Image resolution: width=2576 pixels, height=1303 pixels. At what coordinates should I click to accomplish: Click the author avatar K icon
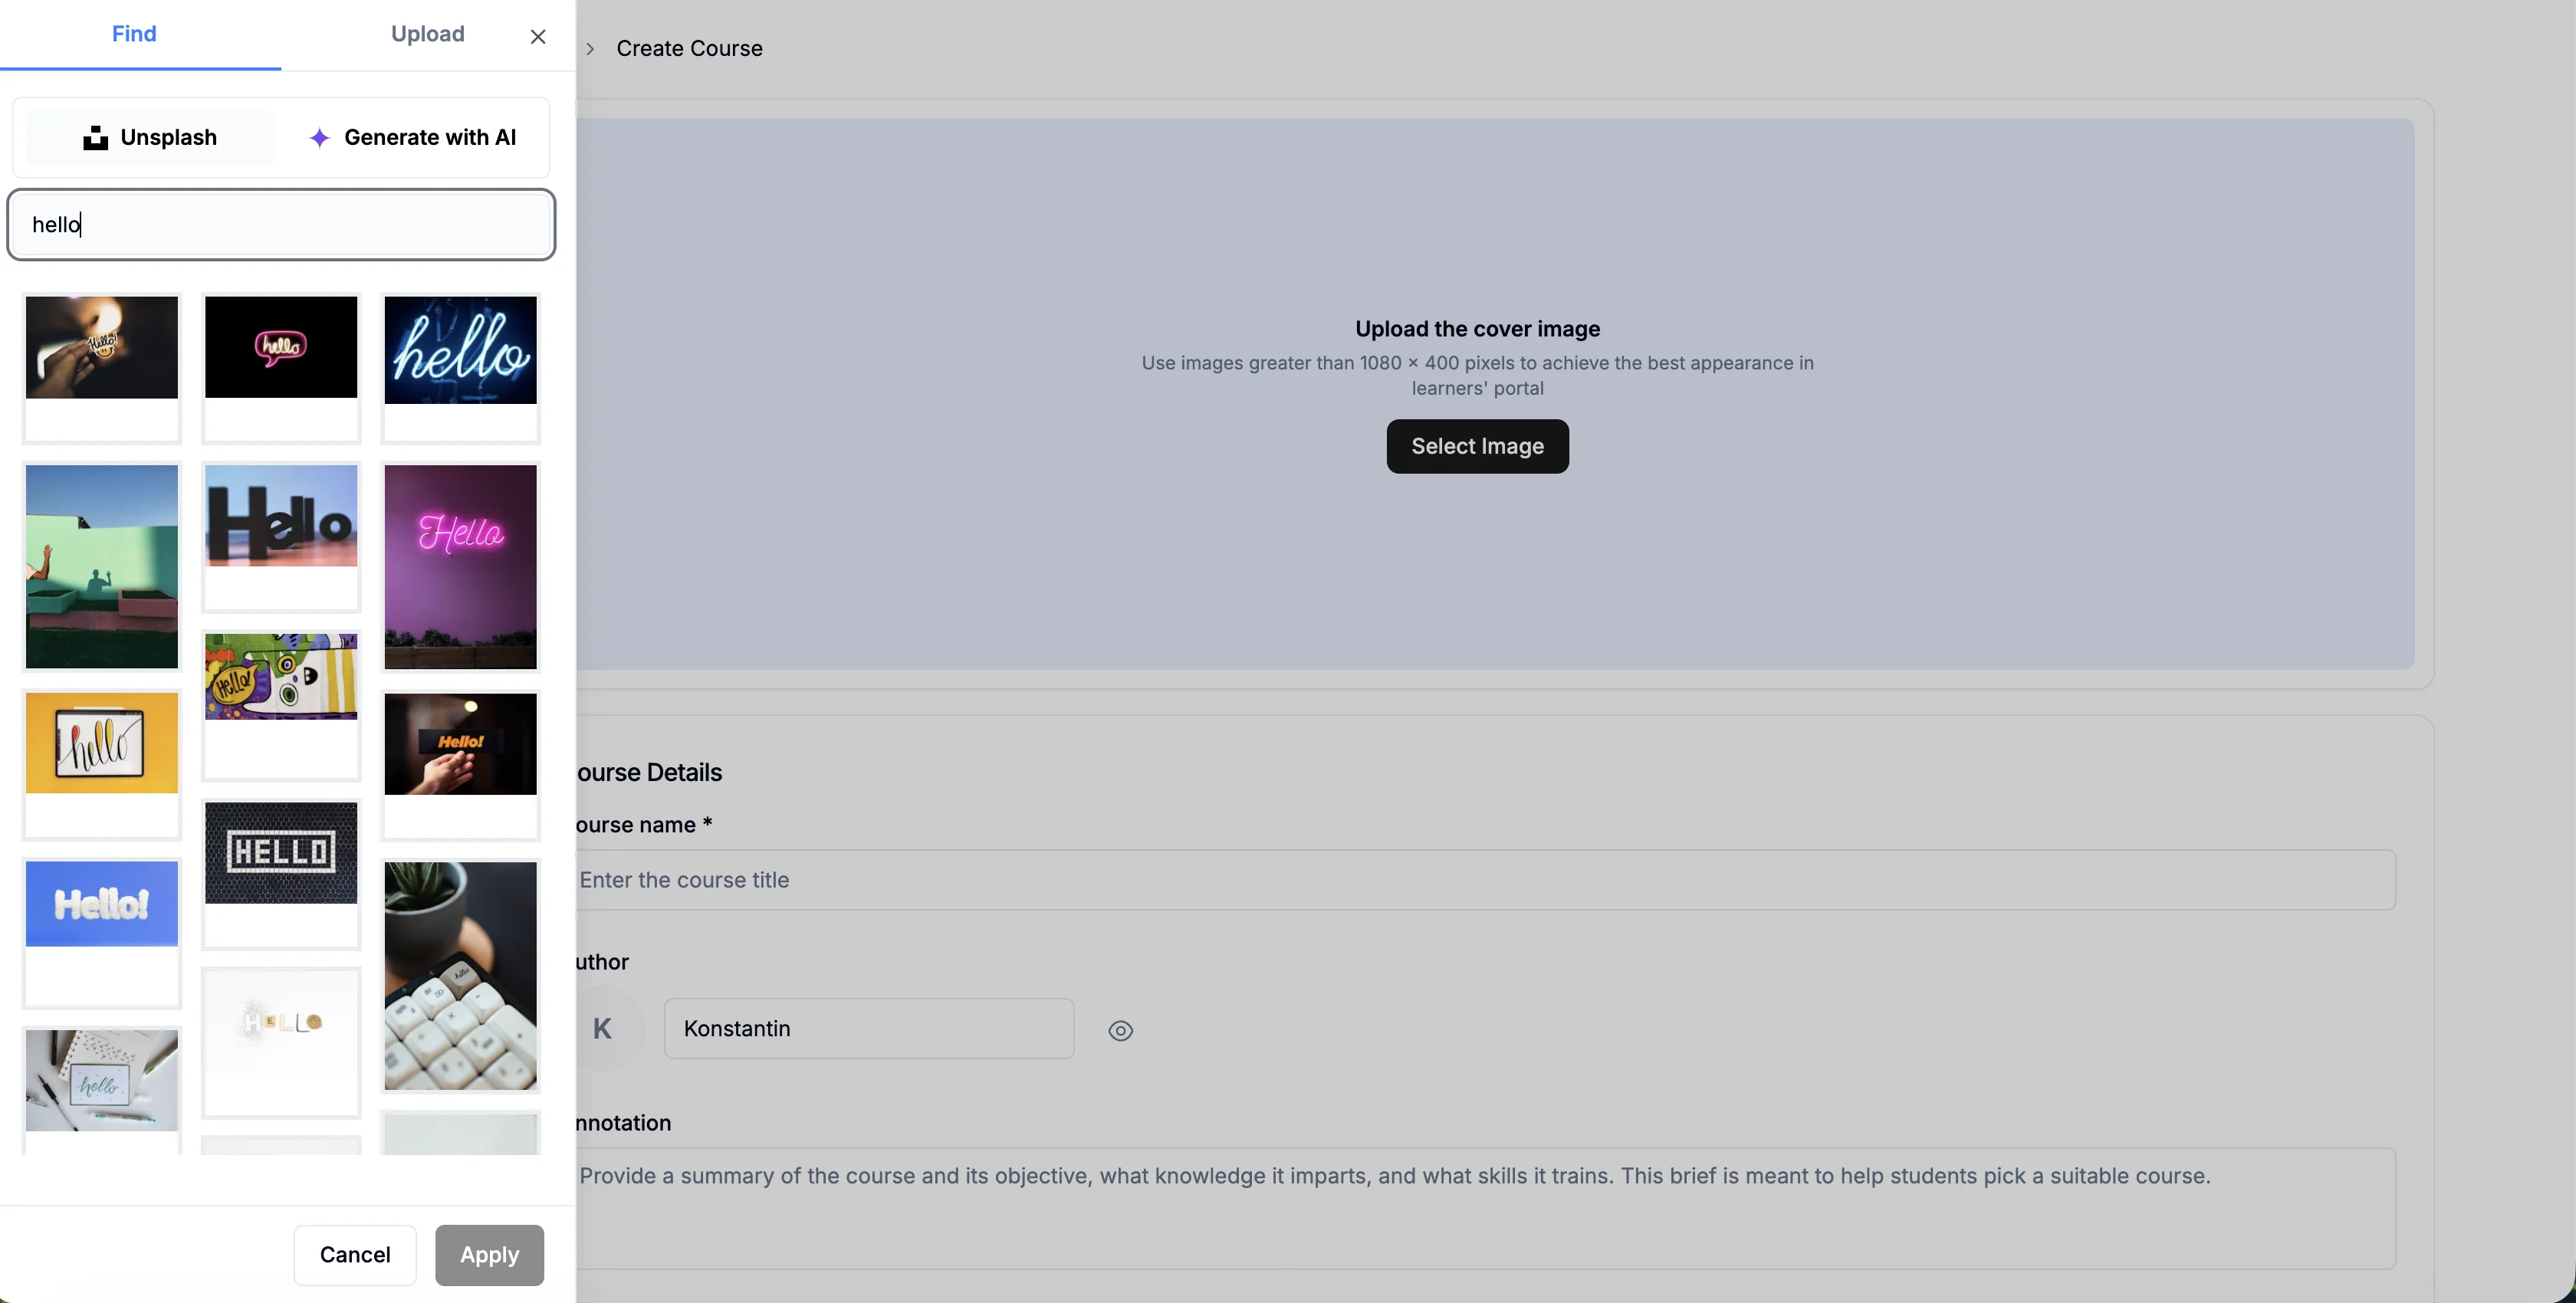click(x=602, y=1029)
